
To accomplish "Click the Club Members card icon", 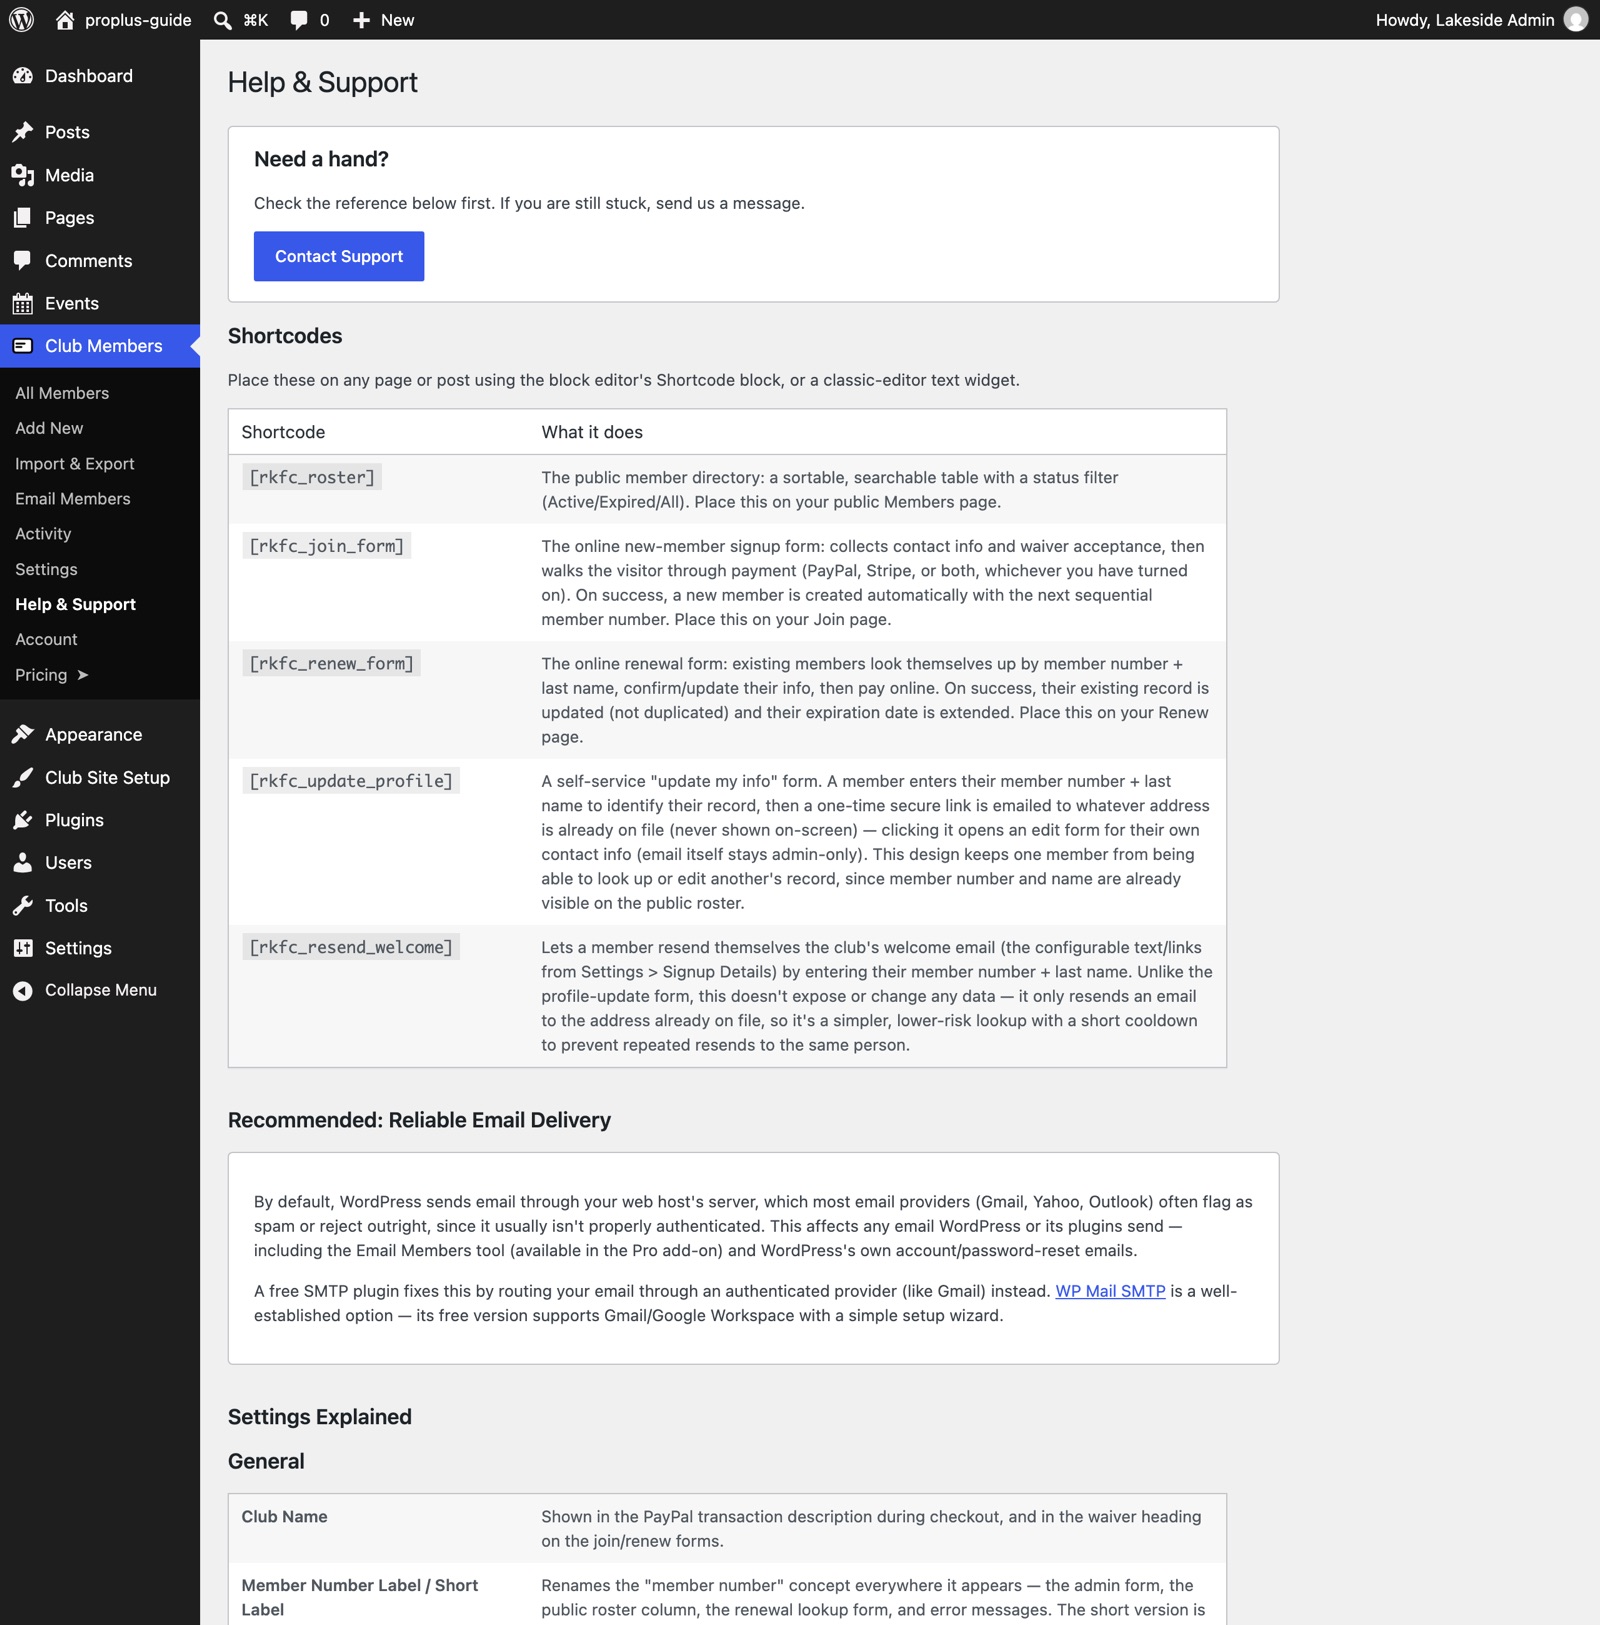I will coord(23,346).
